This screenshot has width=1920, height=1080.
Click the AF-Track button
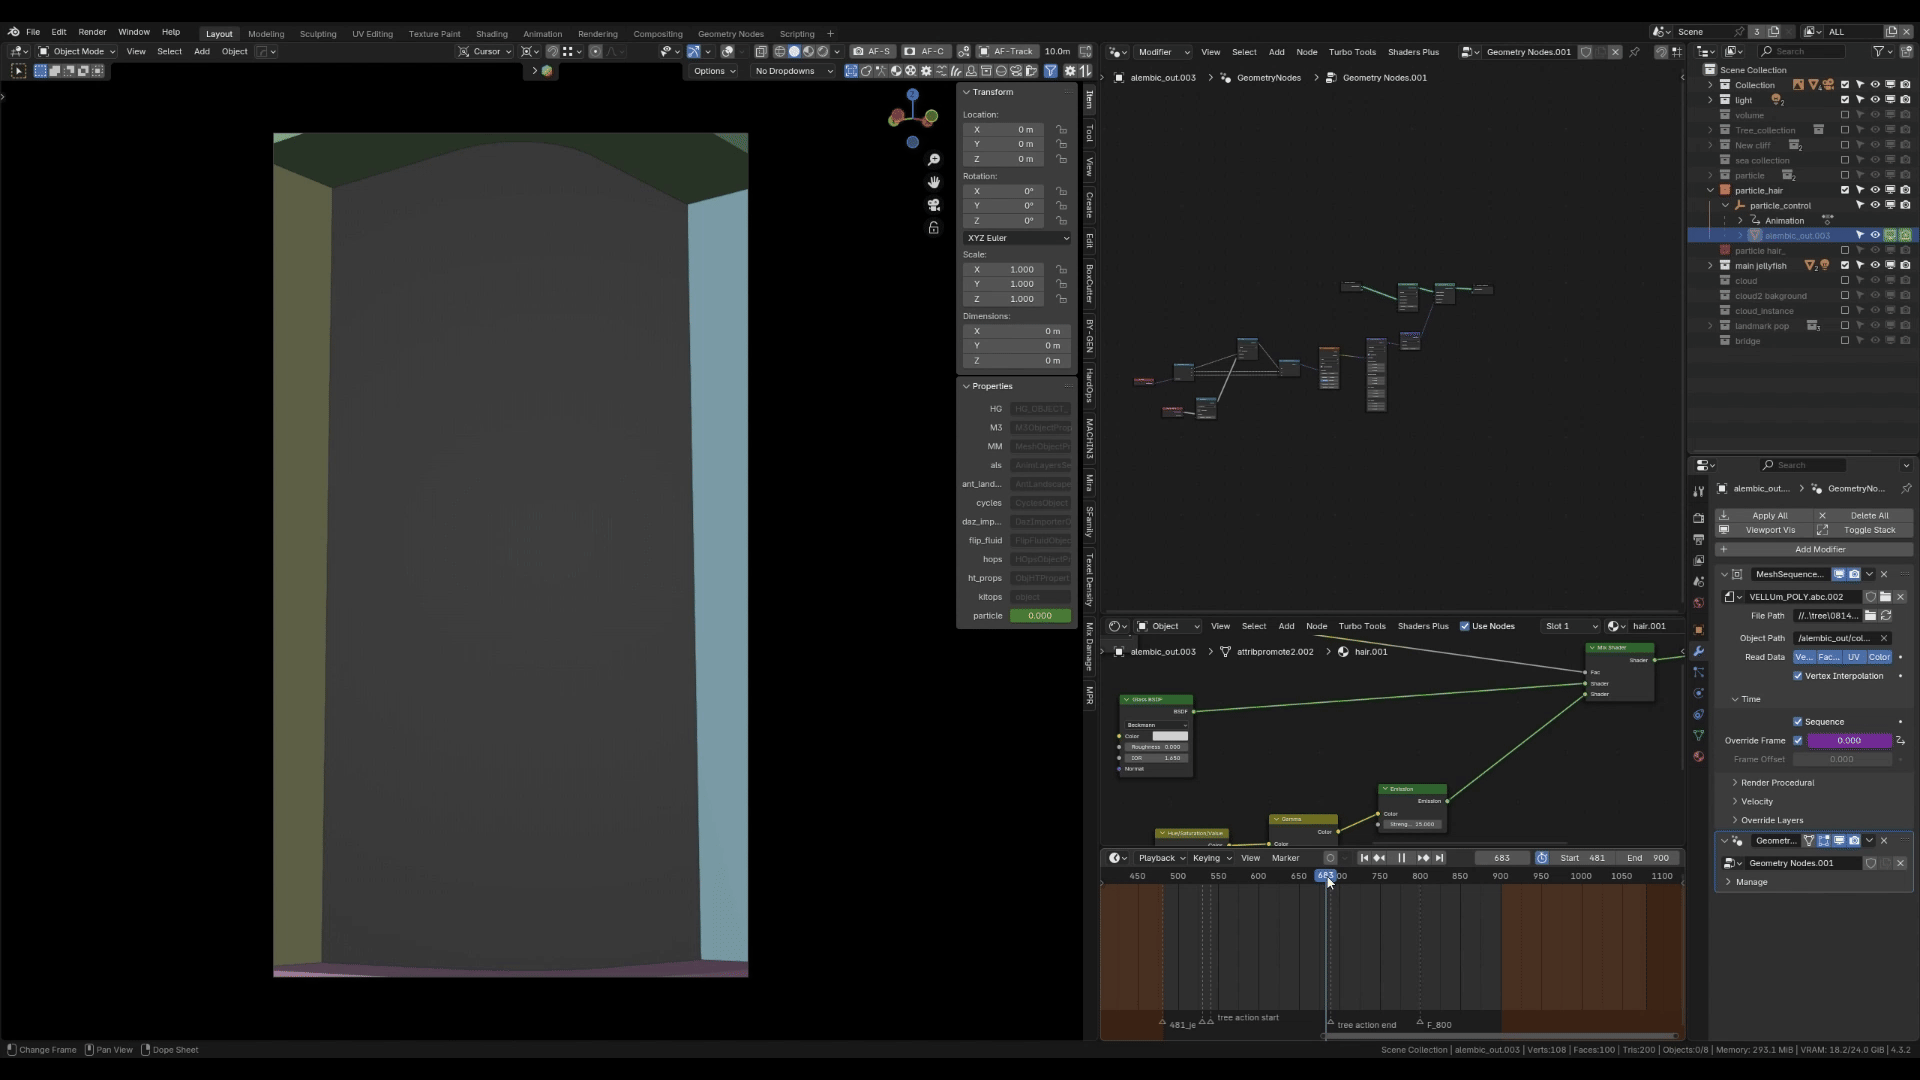pyautogui.click(x=1007, y=51)
